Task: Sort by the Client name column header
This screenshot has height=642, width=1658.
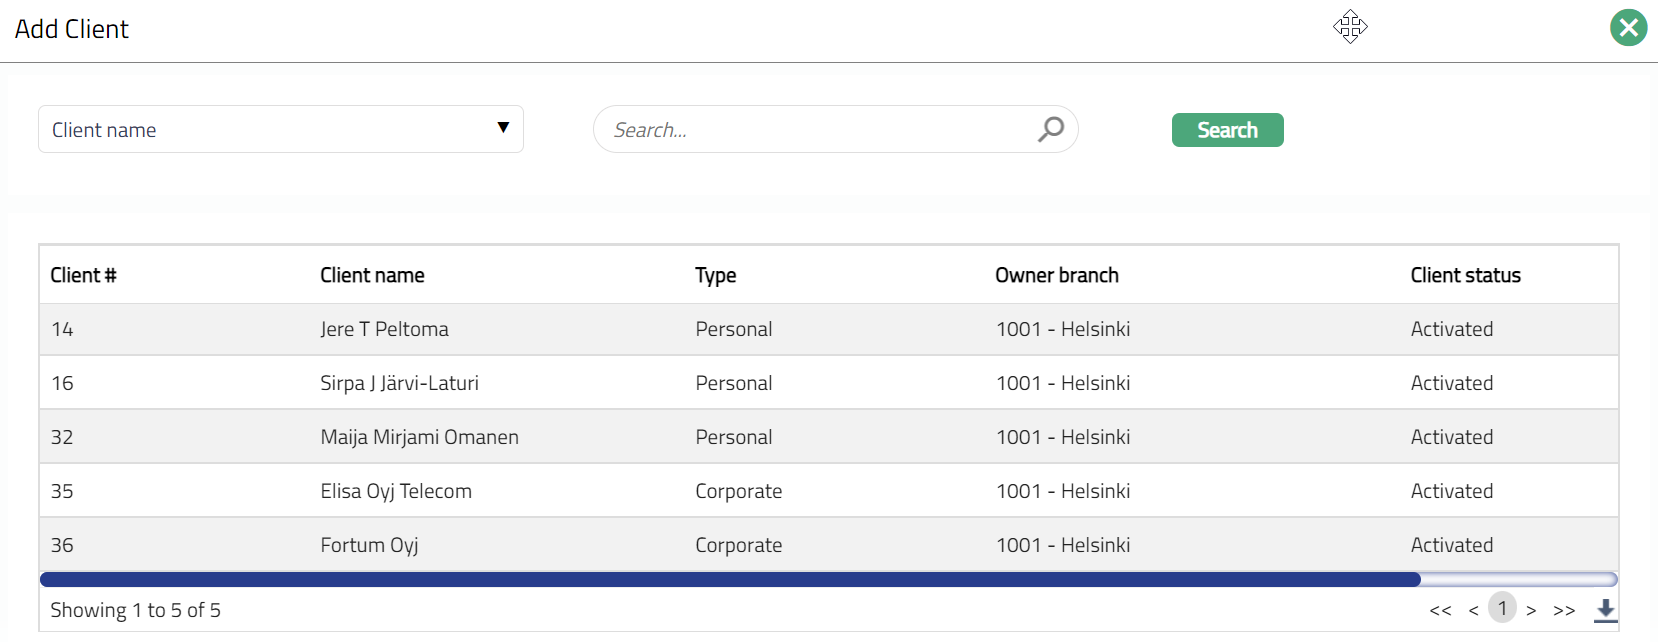Action: pos(372,275)
